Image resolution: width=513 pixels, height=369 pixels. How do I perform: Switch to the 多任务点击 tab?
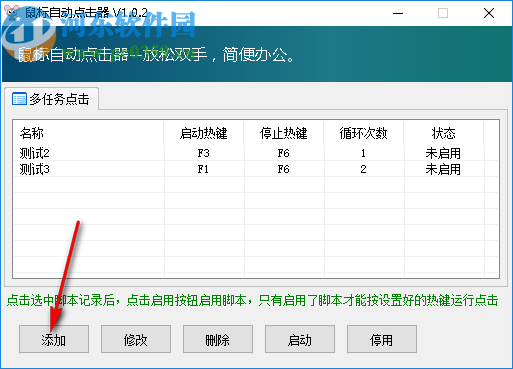[x=51, y=99]
